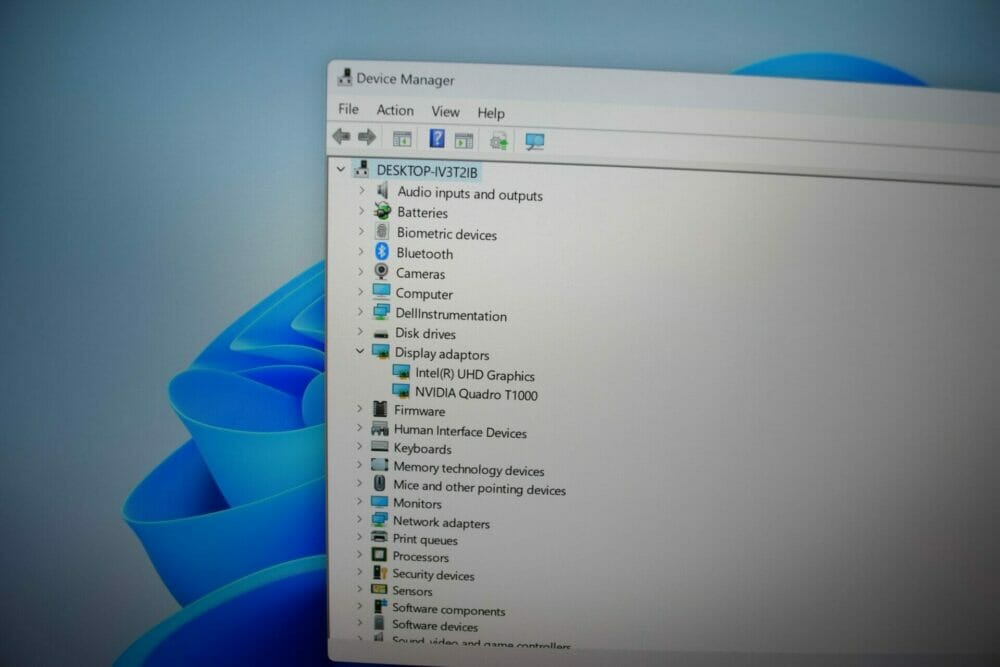The width and height of the screenshot is (1000, 667).
Task: Click the Bluetooth logo icon in the tree
Action: pyautogui.click(x=382, y=251)
